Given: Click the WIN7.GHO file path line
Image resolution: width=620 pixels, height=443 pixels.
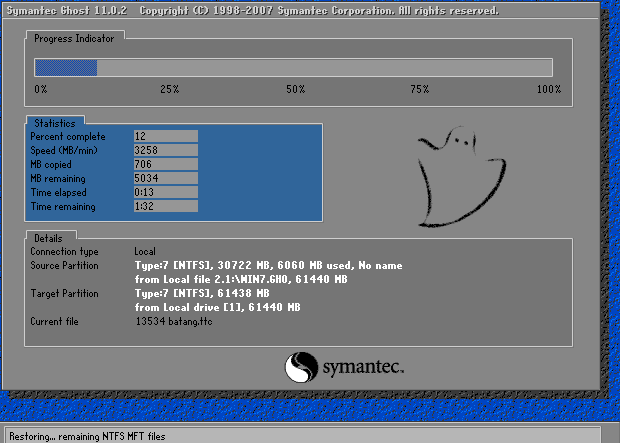Looking at the screenshot, I should (x=241, y=279).
